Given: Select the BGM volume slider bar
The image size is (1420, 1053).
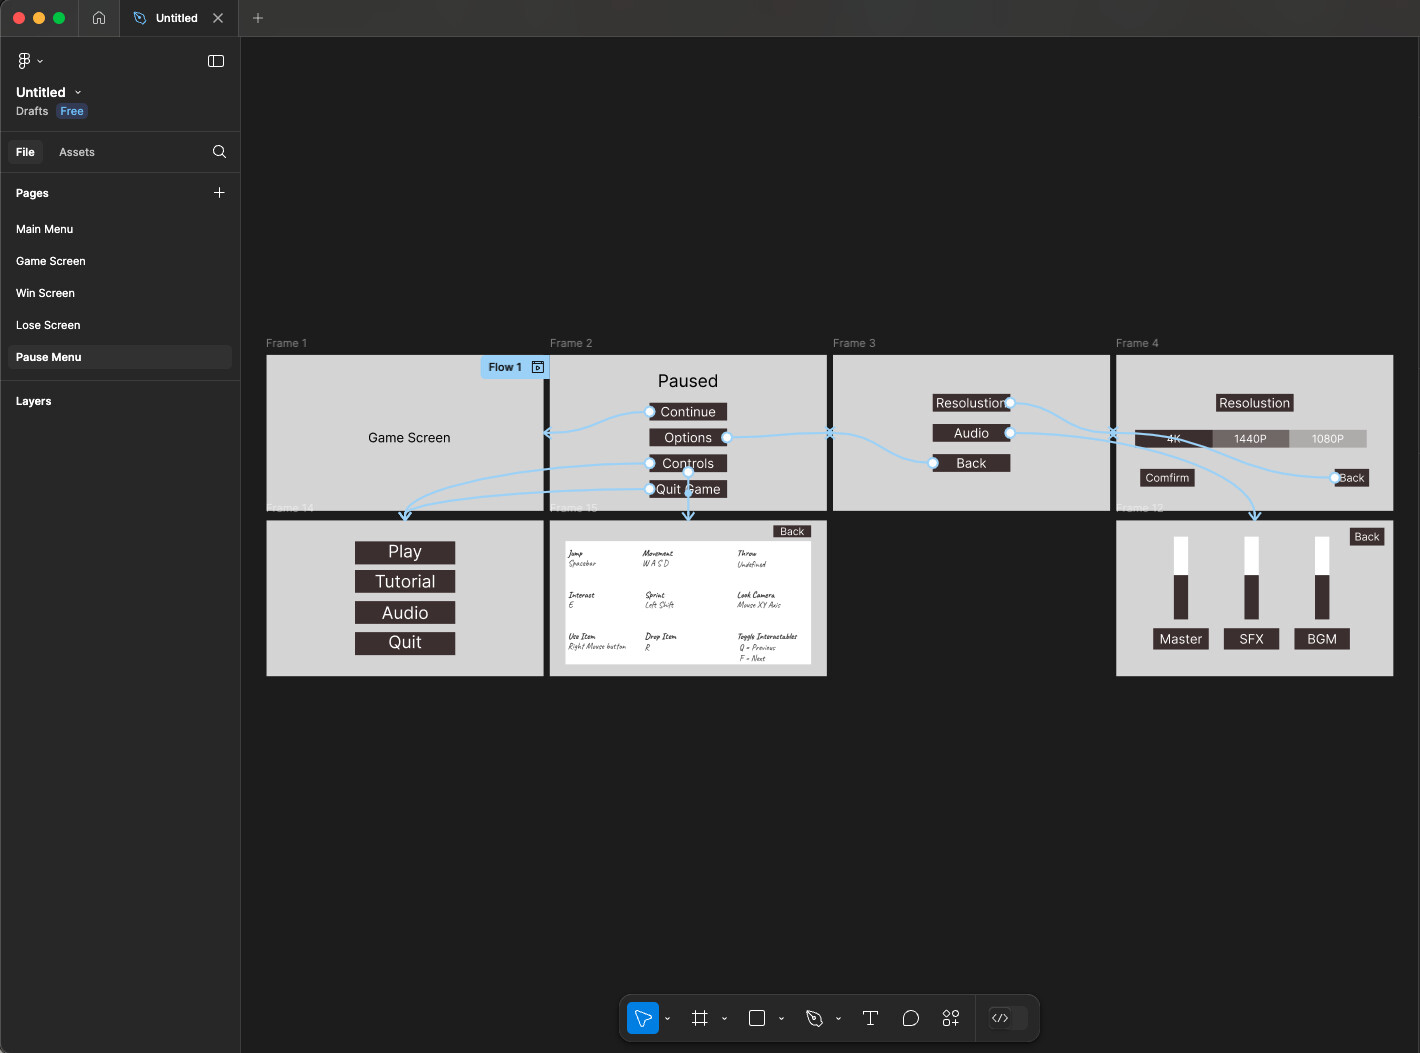Looking at the screenshot, I should tap(1322, 578).
